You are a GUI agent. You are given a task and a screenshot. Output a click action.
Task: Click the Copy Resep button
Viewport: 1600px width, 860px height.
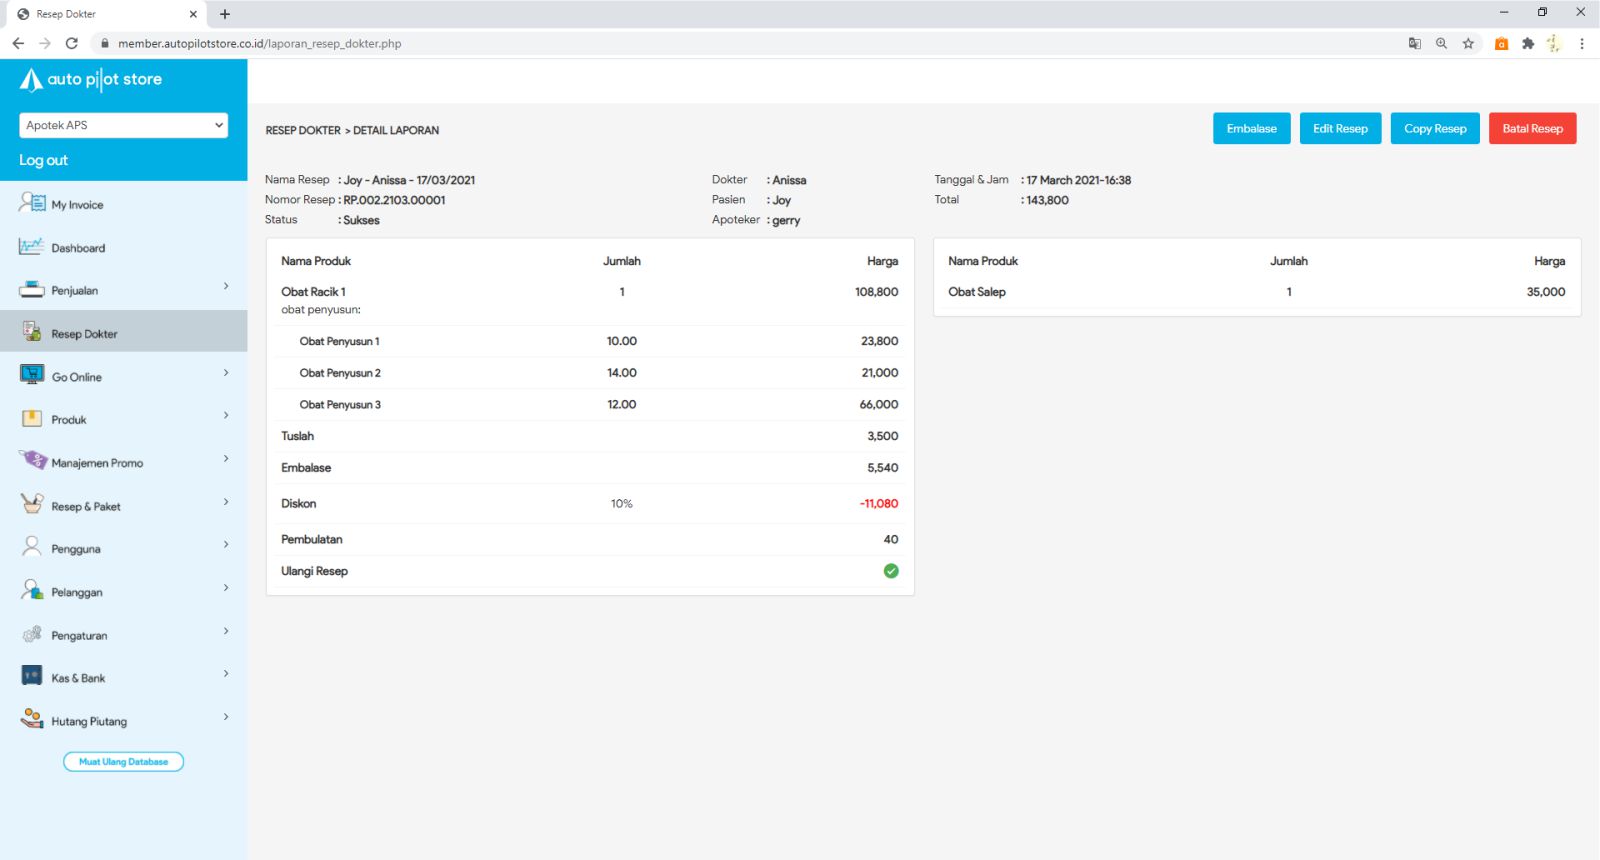[1434, 129]
